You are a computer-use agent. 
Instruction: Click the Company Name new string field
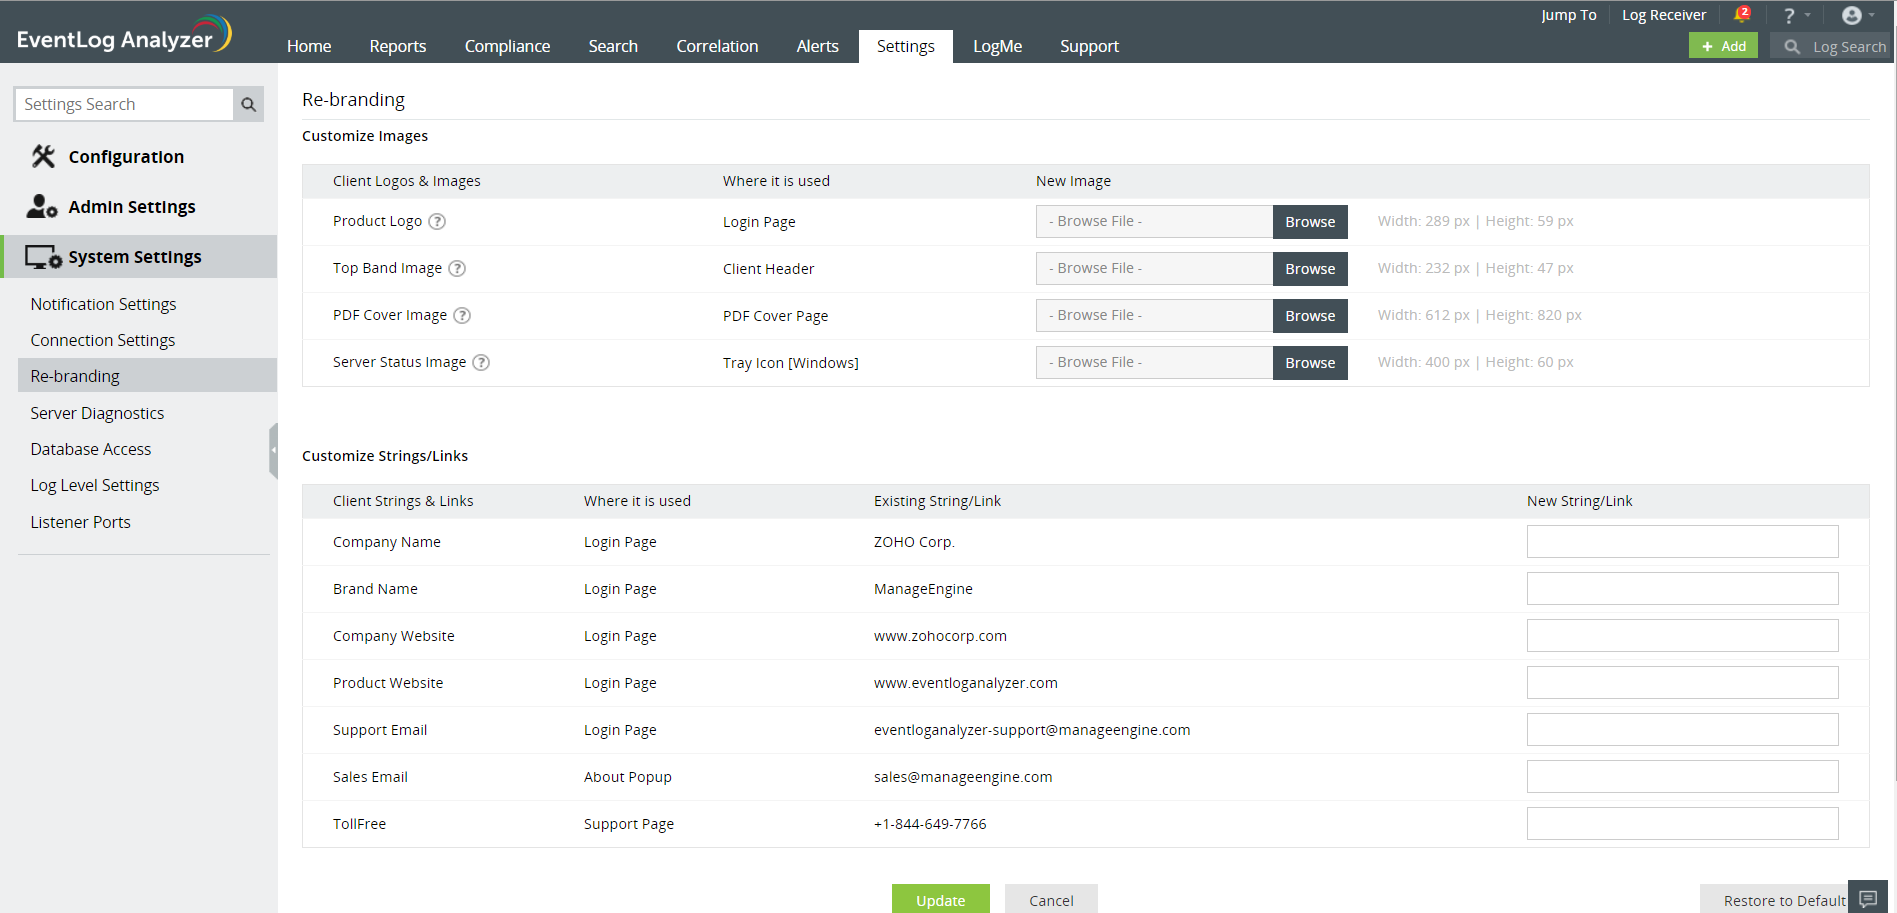[x=1681, y=542]
